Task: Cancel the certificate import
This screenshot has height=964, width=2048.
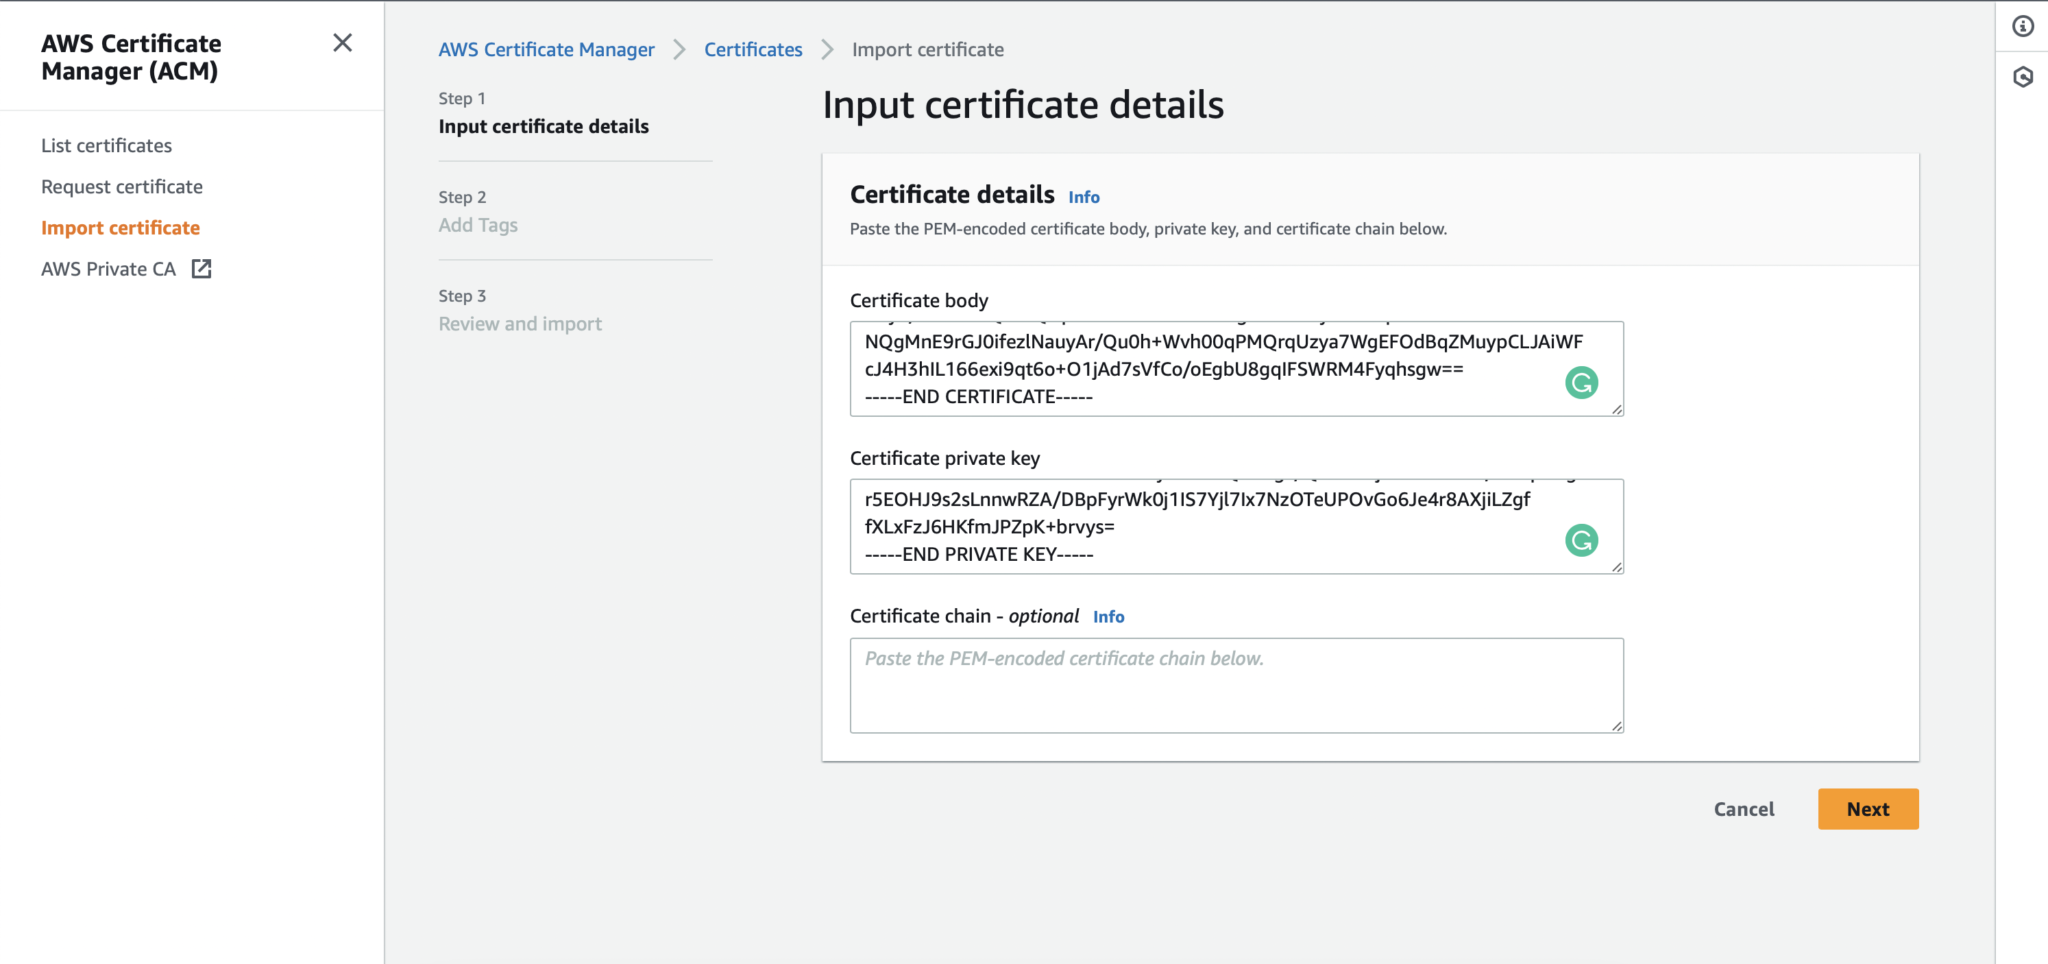Action: [1743, 808]
